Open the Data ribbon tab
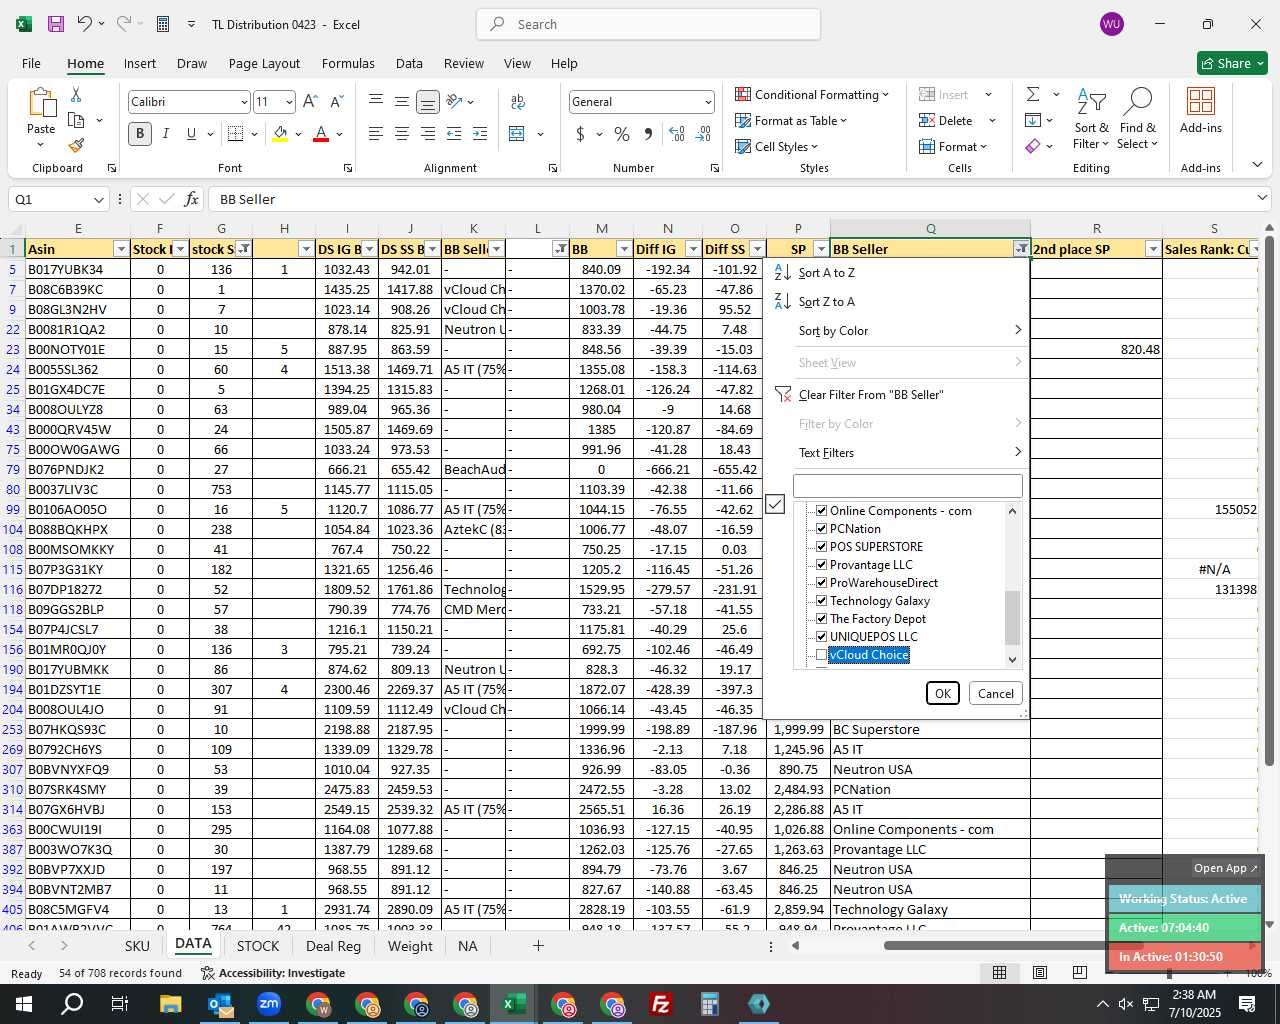Screen dimensions: 1280x1024 click(x=409, y=63)
